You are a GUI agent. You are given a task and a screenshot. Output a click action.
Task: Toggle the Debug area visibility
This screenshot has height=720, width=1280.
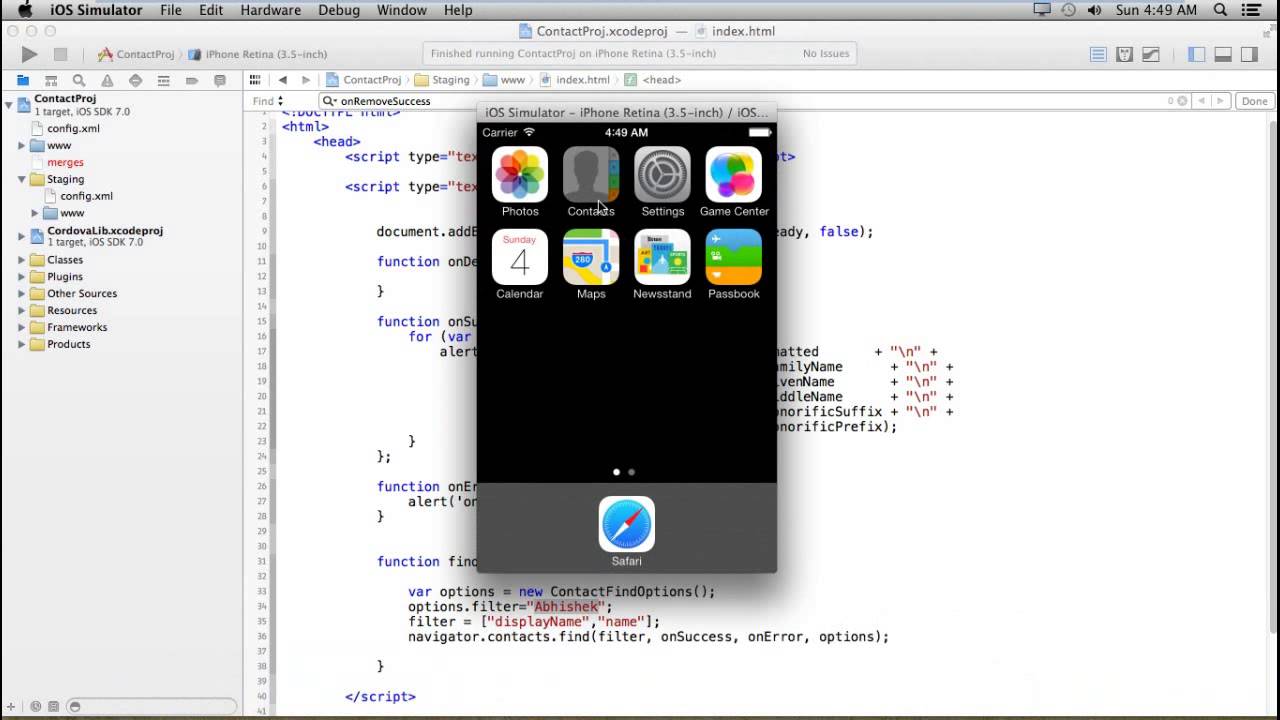click(1223, 55)
